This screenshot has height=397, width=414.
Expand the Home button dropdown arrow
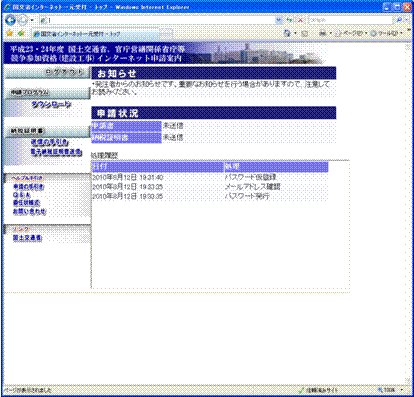[295, 33]
